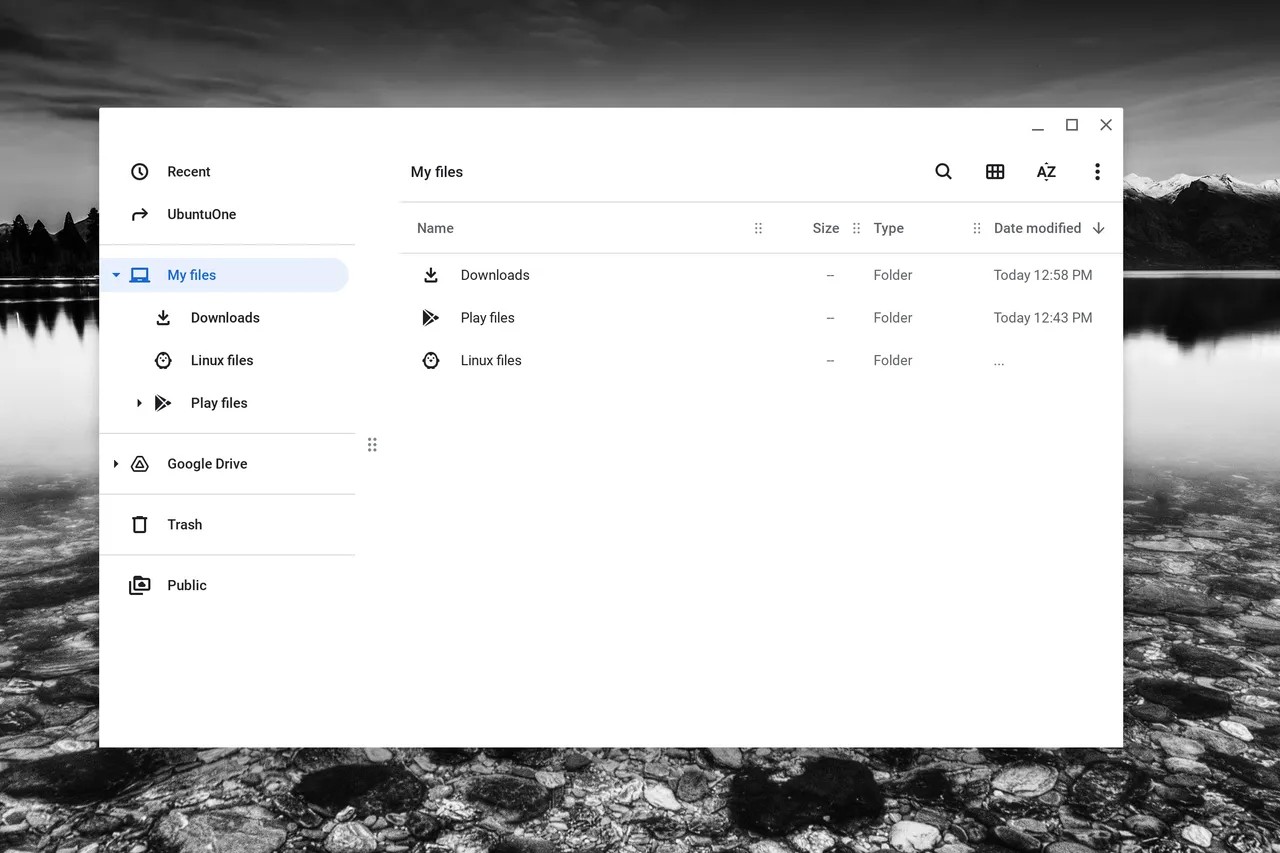The width and height of the screenshot is (1280, 853).
Task: Collapse the My files tree
Action: tap(116, 275)
